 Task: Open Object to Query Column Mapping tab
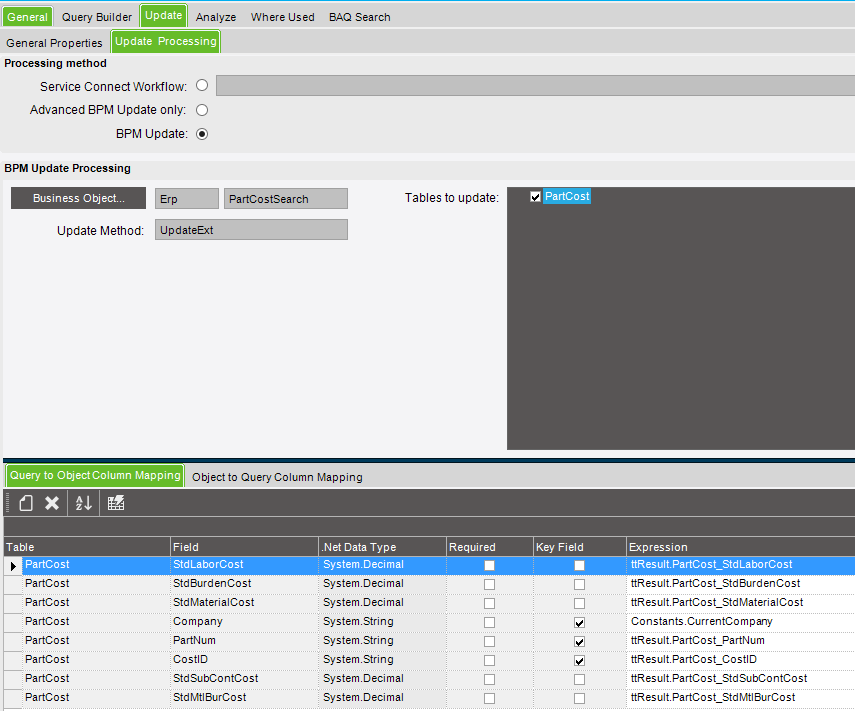pyautogui.click(x=277, y=477)
